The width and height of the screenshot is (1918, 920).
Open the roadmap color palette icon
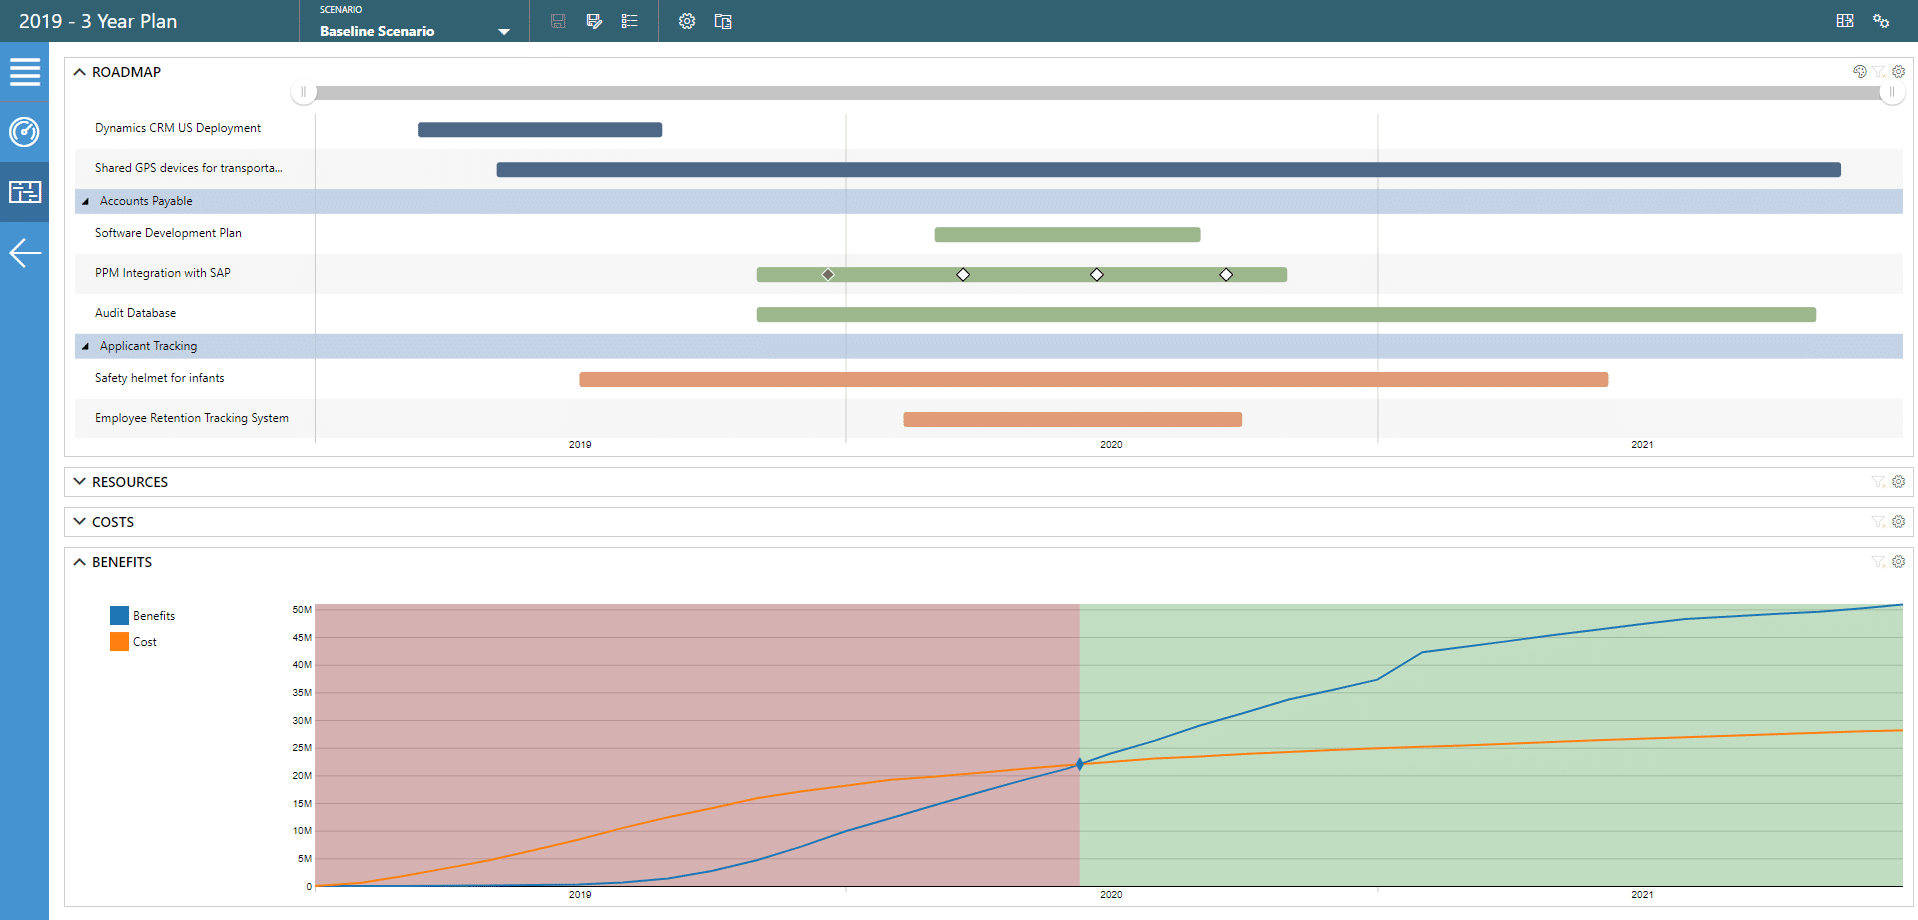[1860, 72]
